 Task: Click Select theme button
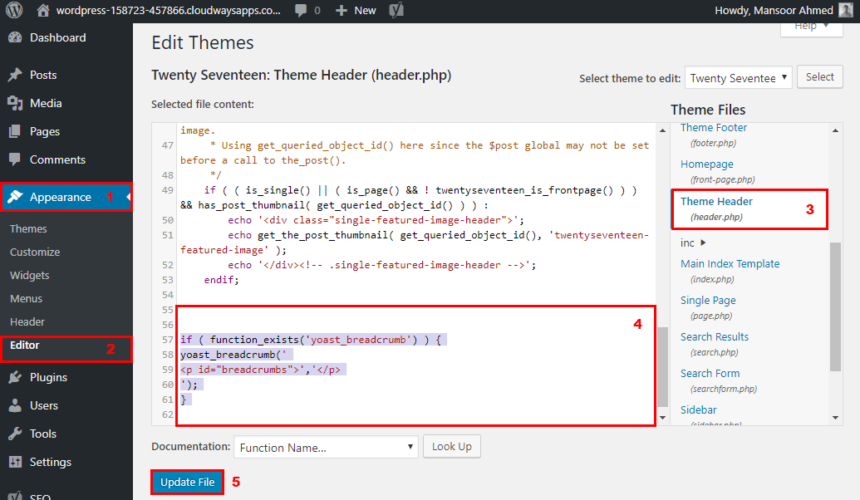(x=819, y=77)
